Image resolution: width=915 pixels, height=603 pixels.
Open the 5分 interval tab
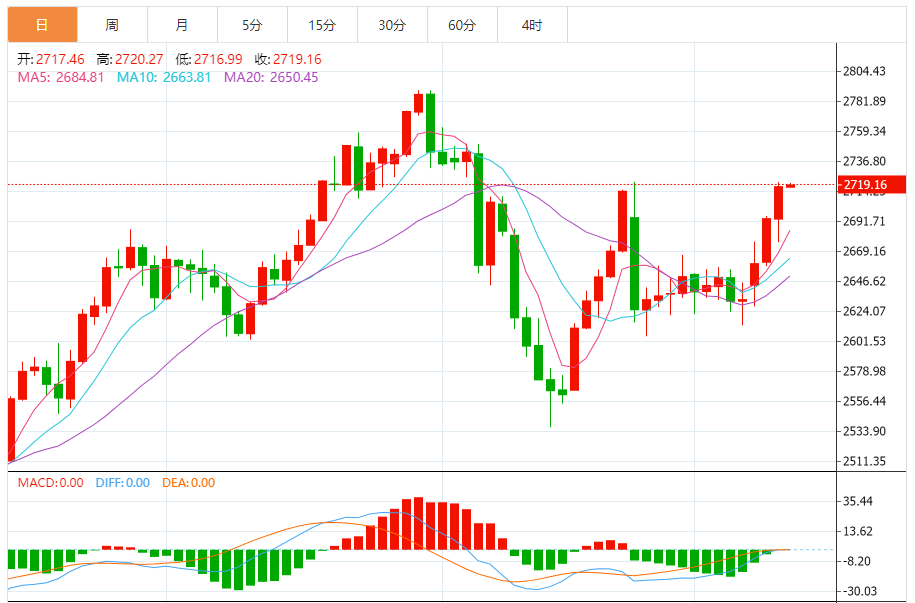(x=252, y=25)
